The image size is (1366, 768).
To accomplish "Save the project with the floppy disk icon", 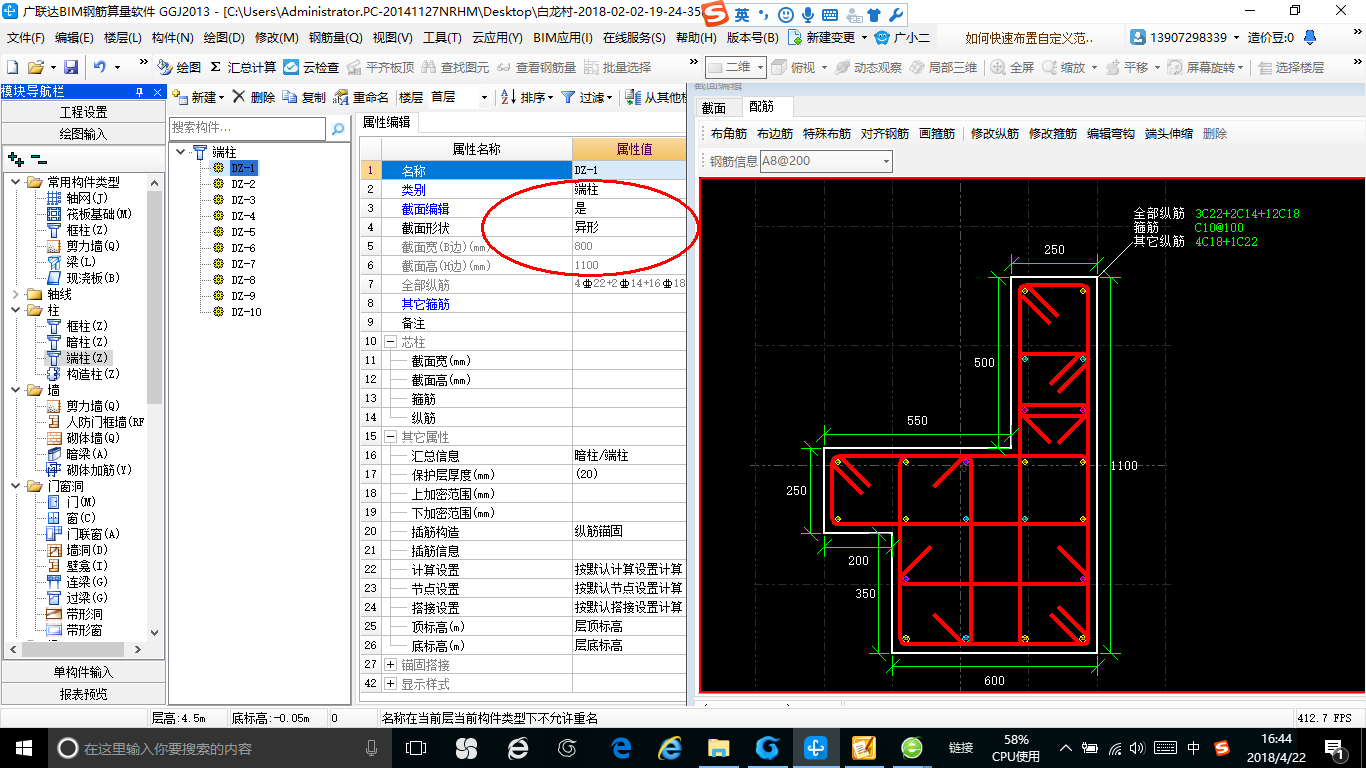I will coord(71,67).
